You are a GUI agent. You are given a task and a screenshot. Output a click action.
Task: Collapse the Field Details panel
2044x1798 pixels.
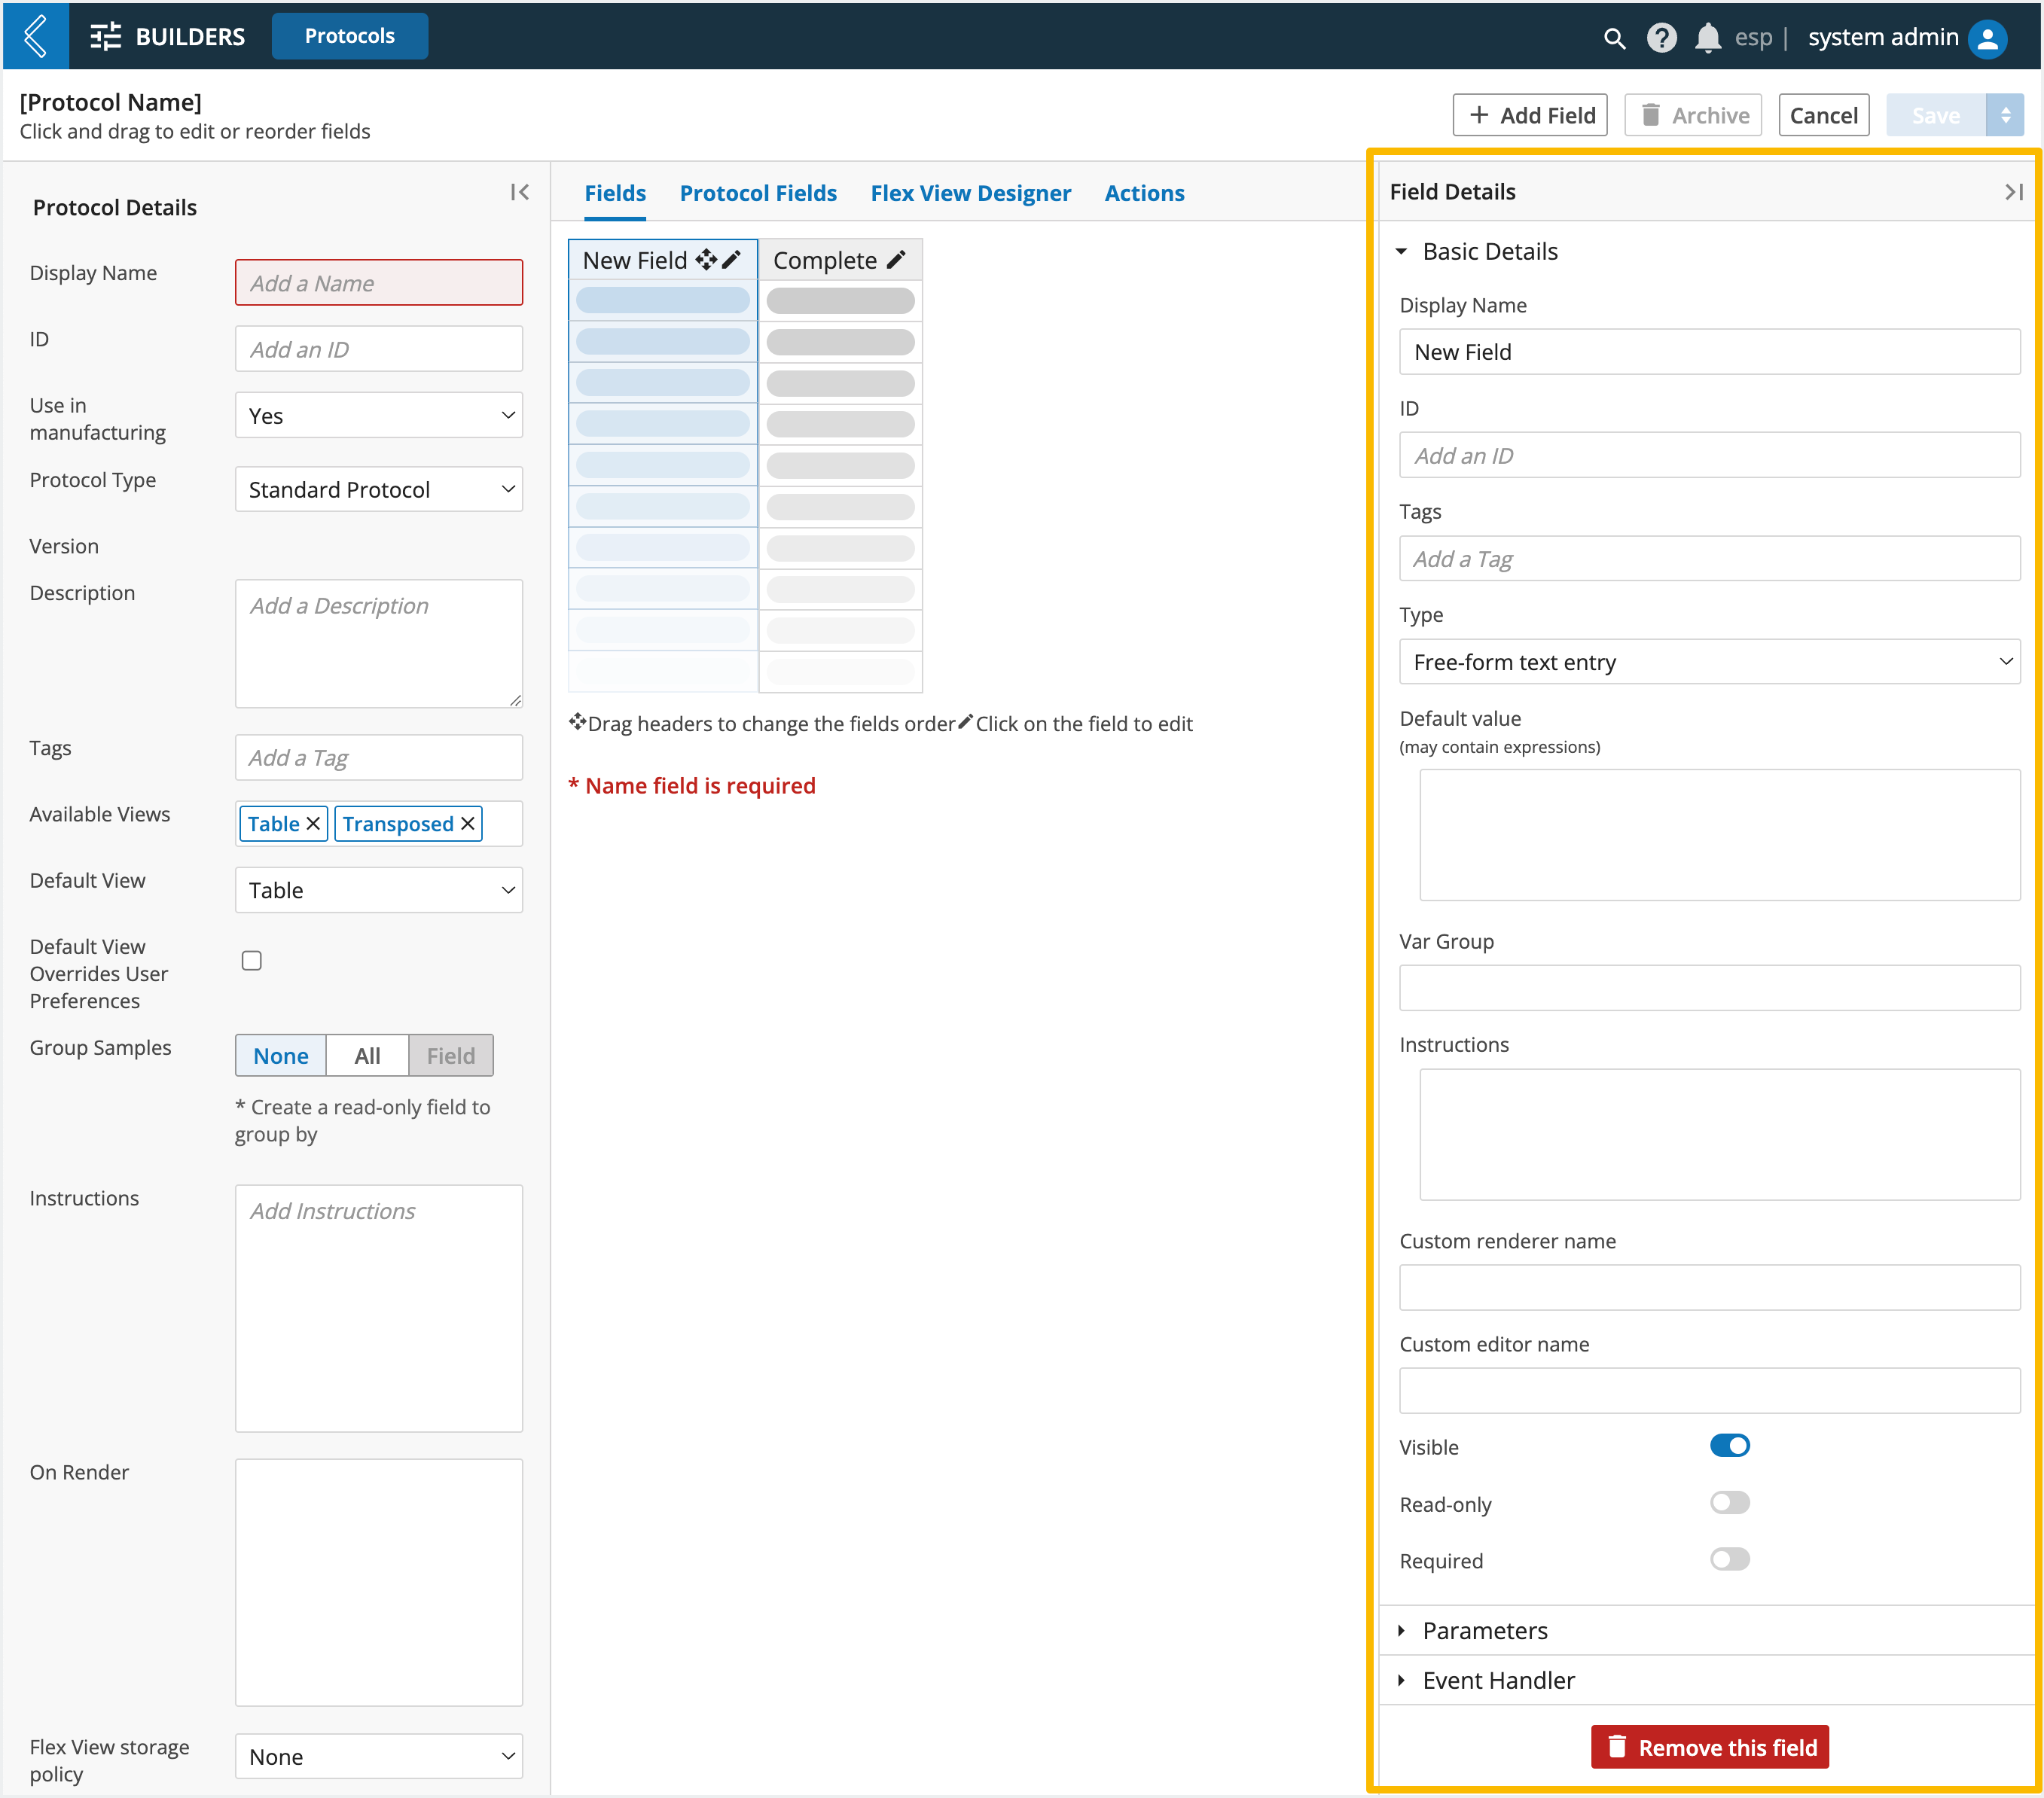point(2013,192)
